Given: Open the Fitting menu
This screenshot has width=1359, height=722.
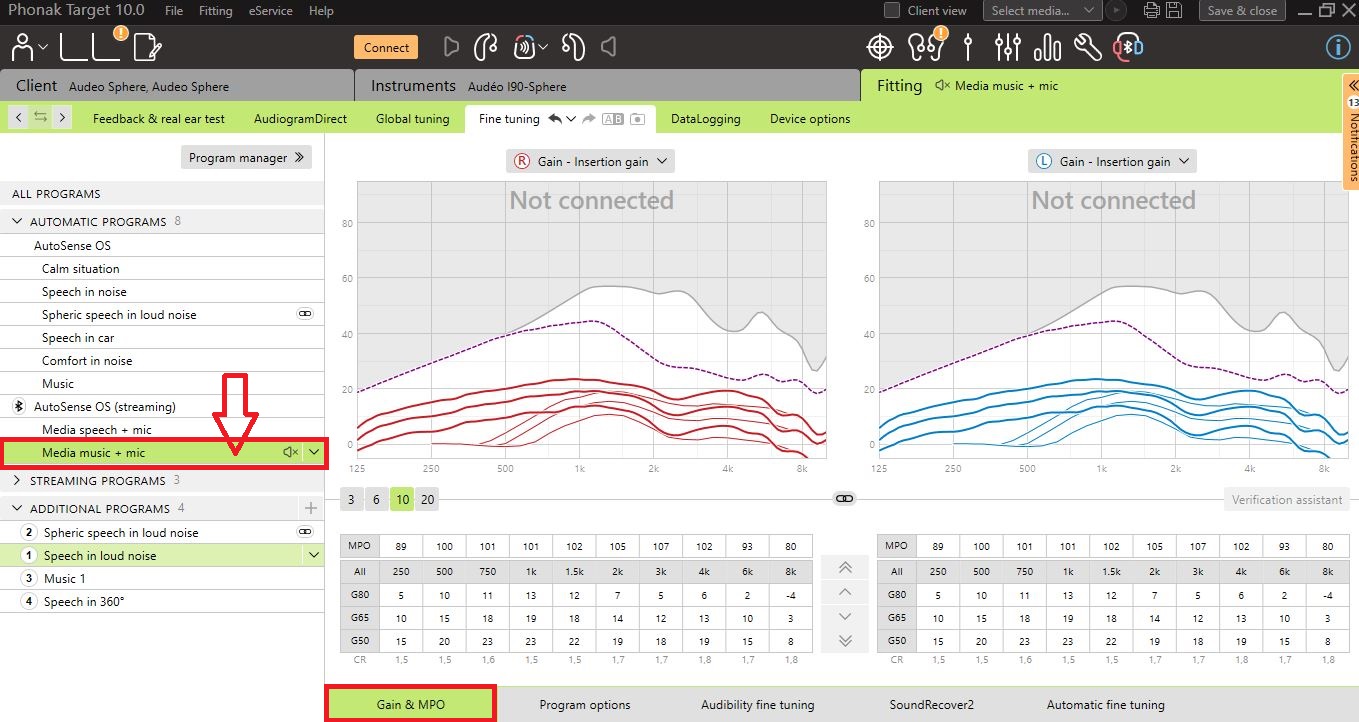Looking at the screenshot, I should pyautogui.click(x=215, y=10).
